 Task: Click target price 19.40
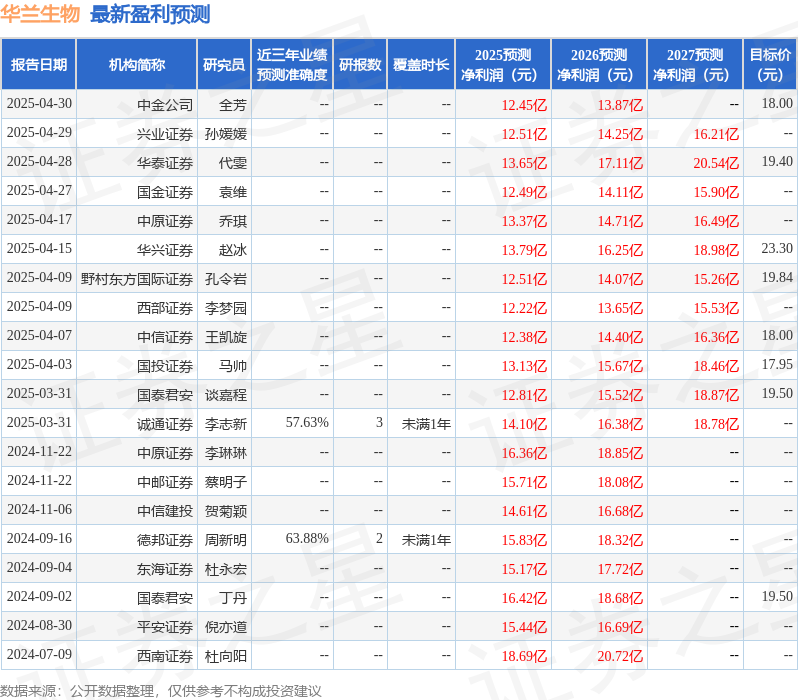[x=777, y=162]
